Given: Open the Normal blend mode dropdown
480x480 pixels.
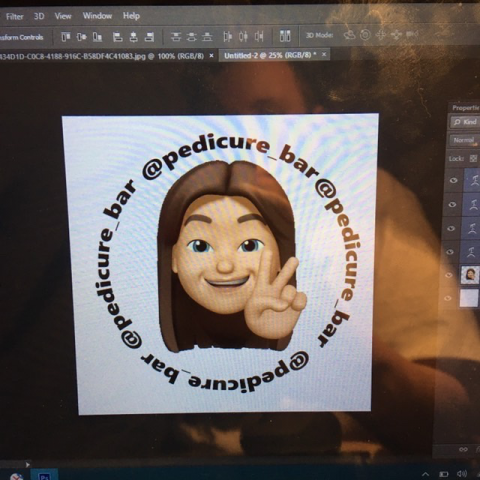Looking at the screenshot, I should click(464, 140).
